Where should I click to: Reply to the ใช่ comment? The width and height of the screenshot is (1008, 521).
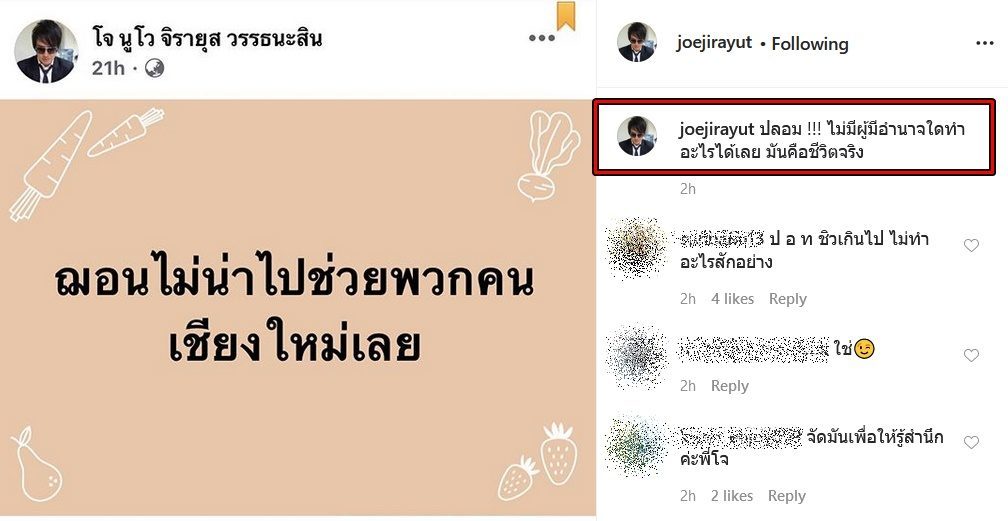(x=730, y=386)
